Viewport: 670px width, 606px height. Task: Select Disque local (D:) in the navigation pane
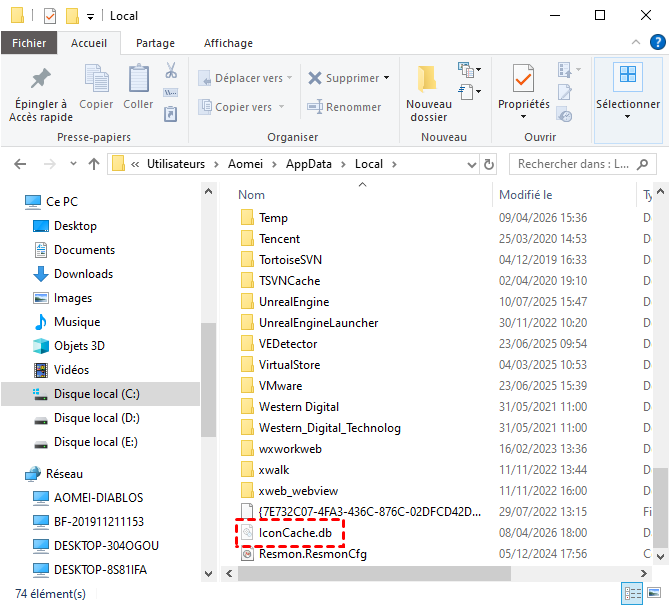[96, 418]
